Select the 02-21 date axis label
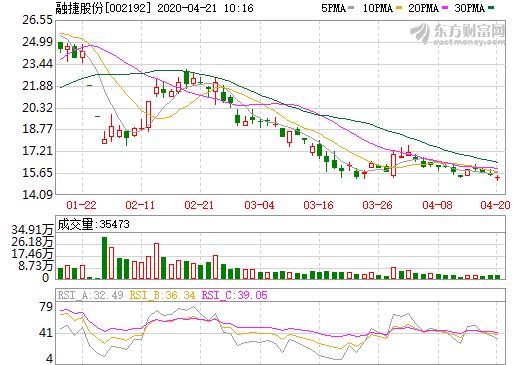This screenshot has height=365, width=520. coord(199,205)
